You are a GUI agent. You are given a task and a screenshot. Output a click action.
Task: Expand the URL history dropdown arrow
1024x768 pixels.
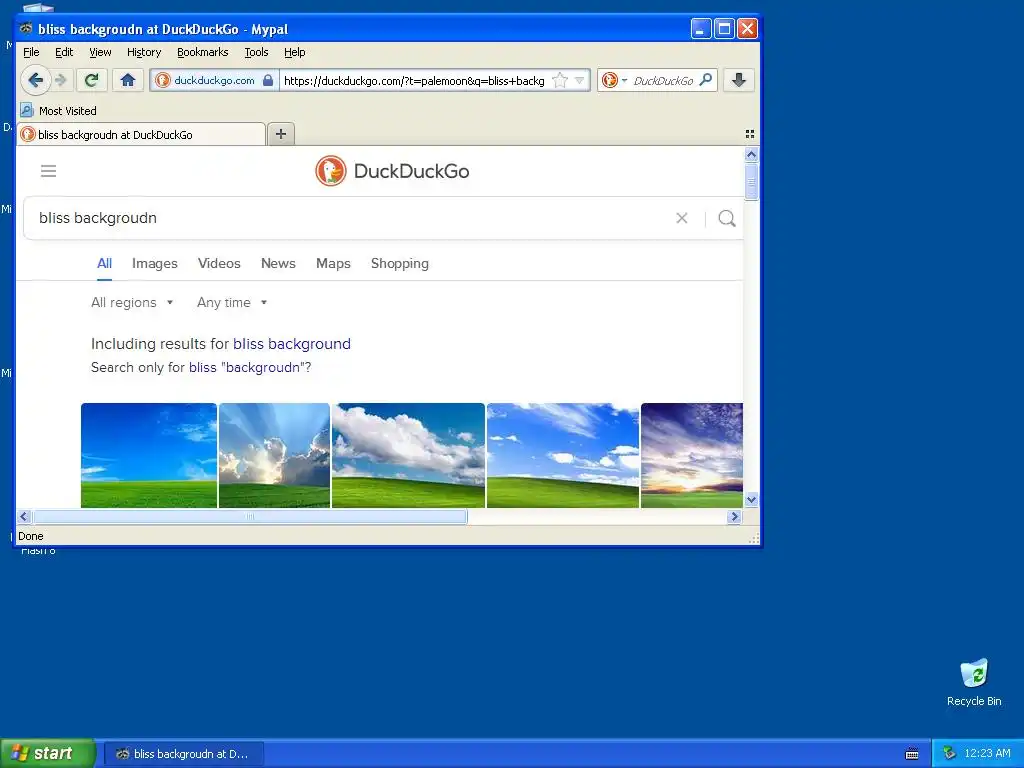point(579,80)
